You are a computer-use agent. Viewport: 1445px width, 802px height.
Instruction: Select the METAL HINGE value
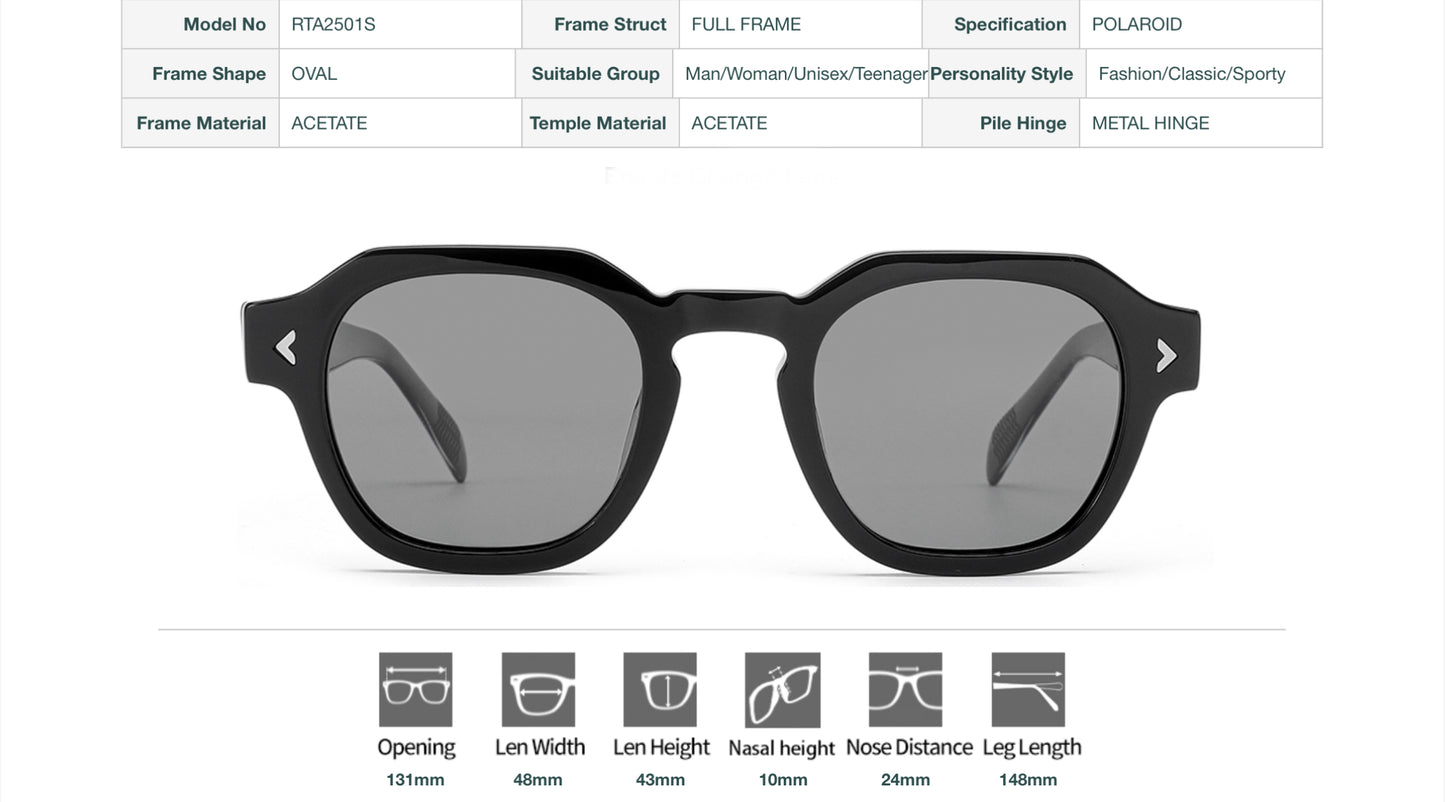[1151, 123]
